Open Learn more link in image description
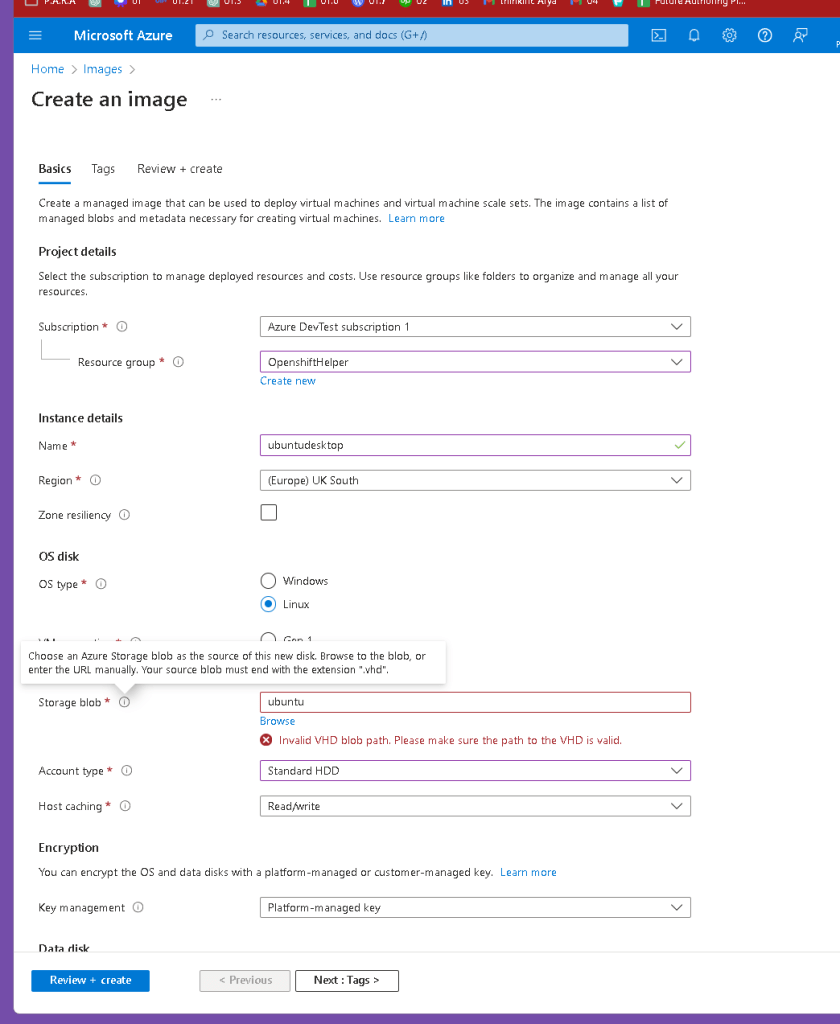The image size is (840, 1024). point(416,218)
